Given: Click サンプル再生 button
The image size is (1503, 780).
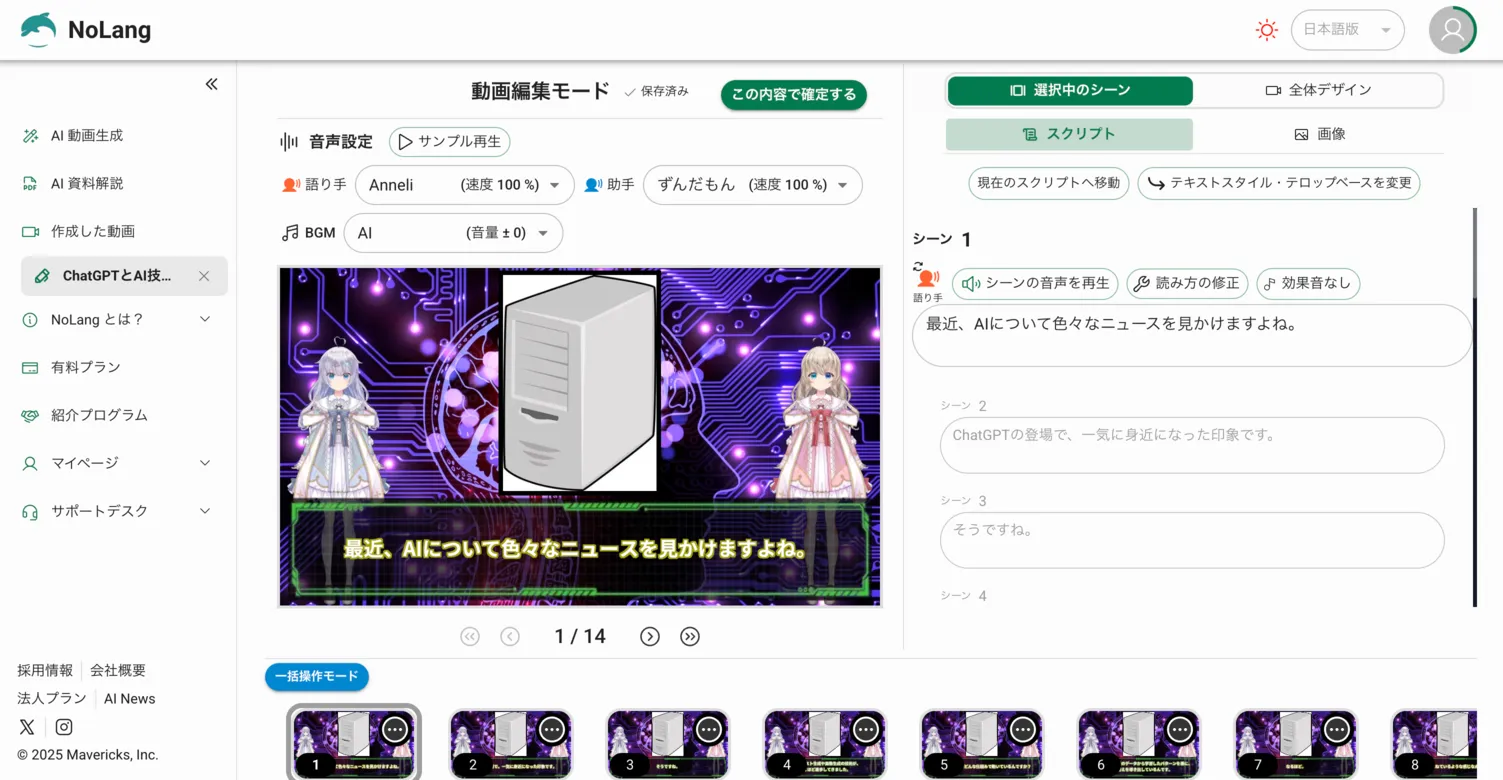Looking at the screenshot, I should click(x=449, y=142).
